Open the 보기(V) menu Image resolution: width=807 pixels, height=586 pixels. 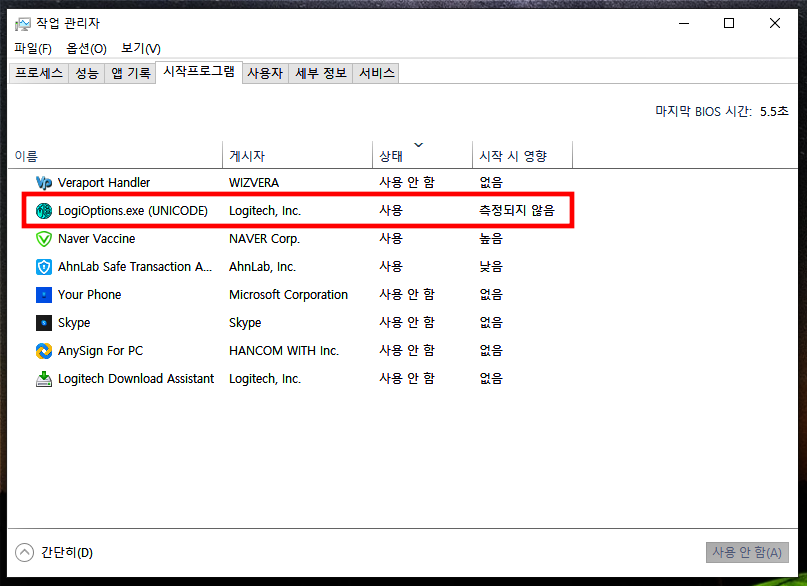click(141, 48)
